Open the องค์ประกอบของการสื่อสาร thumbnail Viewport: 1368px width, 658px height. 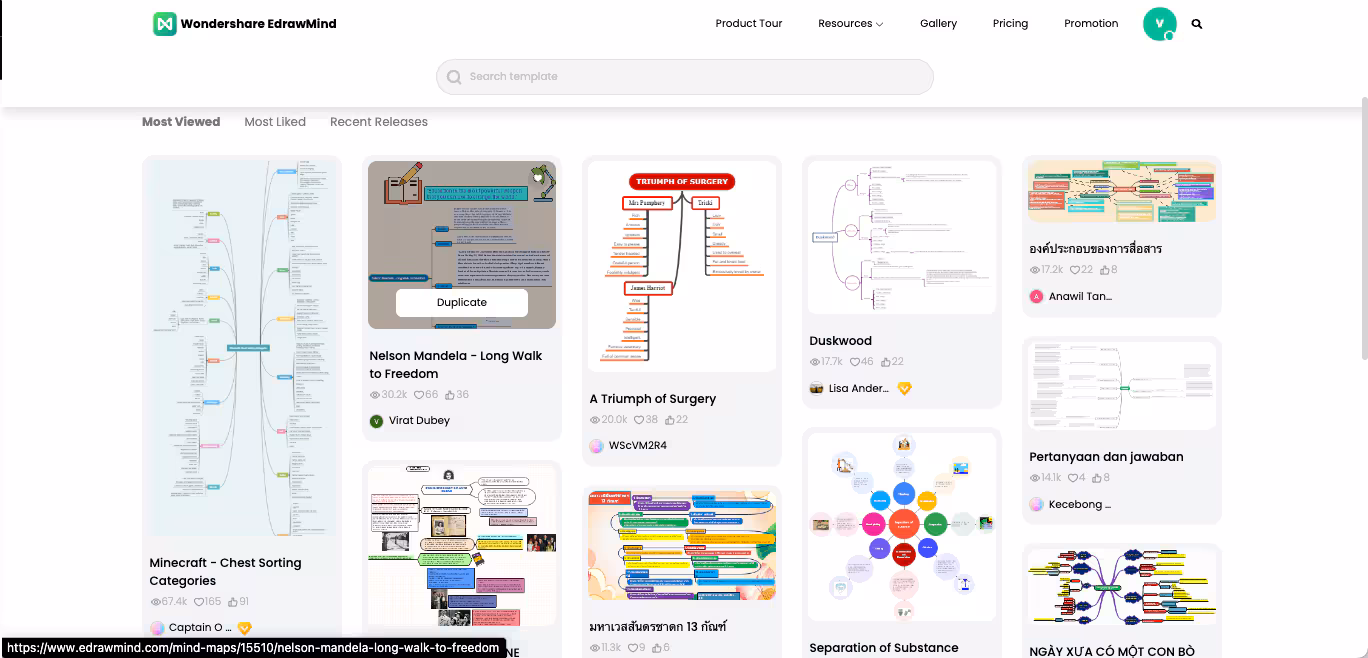pos(1122,192)
